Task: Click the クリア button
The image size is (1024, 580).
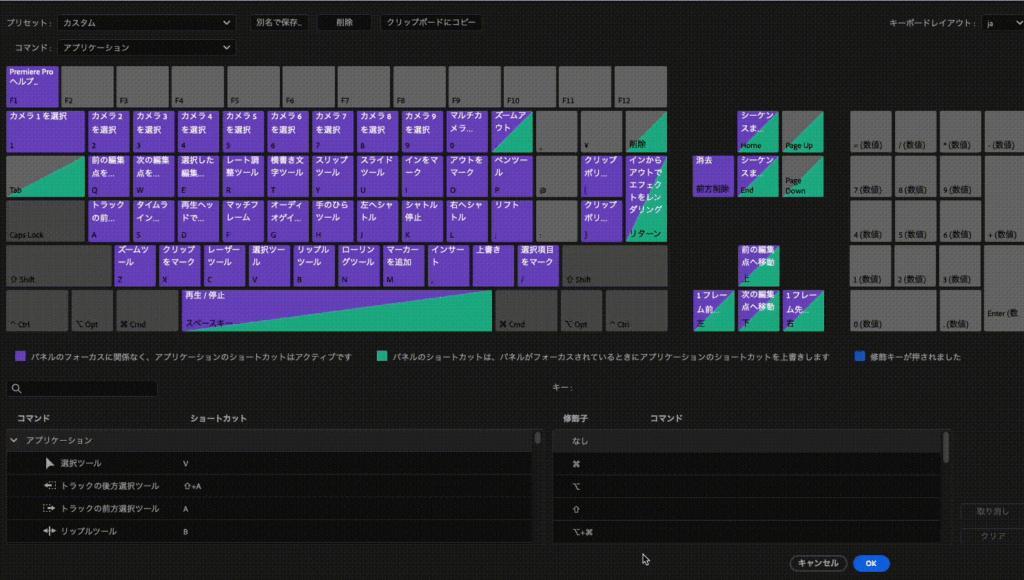Action: tap(993, 536)
